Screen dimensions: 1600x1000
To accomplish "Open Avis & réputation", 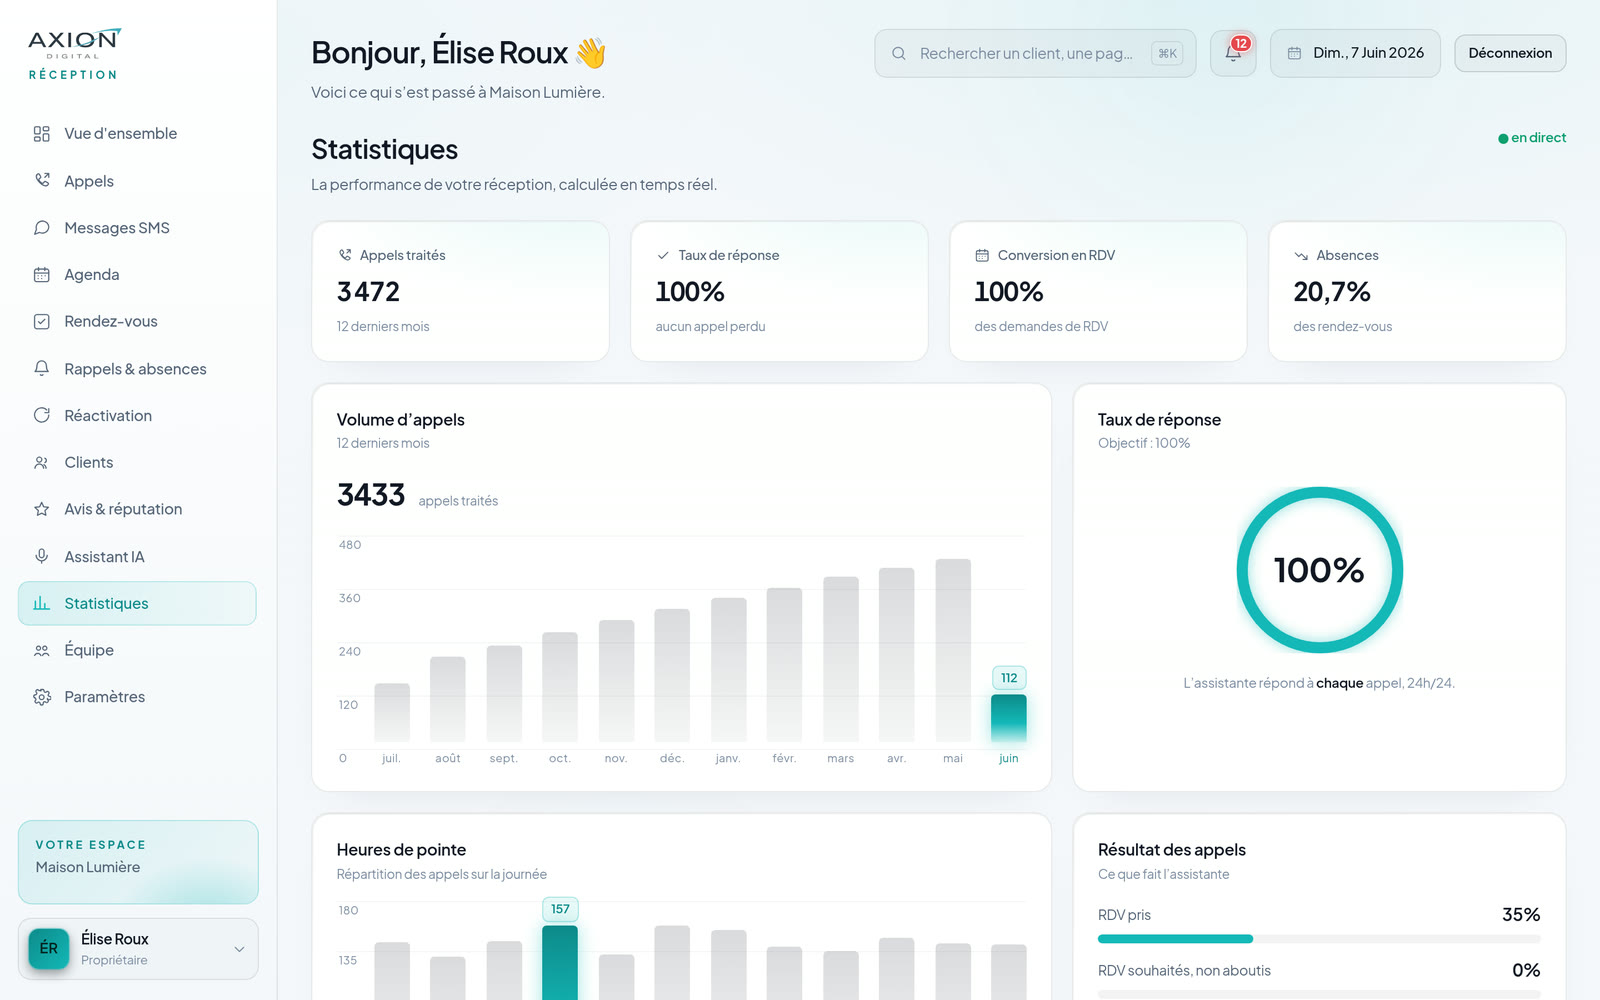I will point(137,509).
